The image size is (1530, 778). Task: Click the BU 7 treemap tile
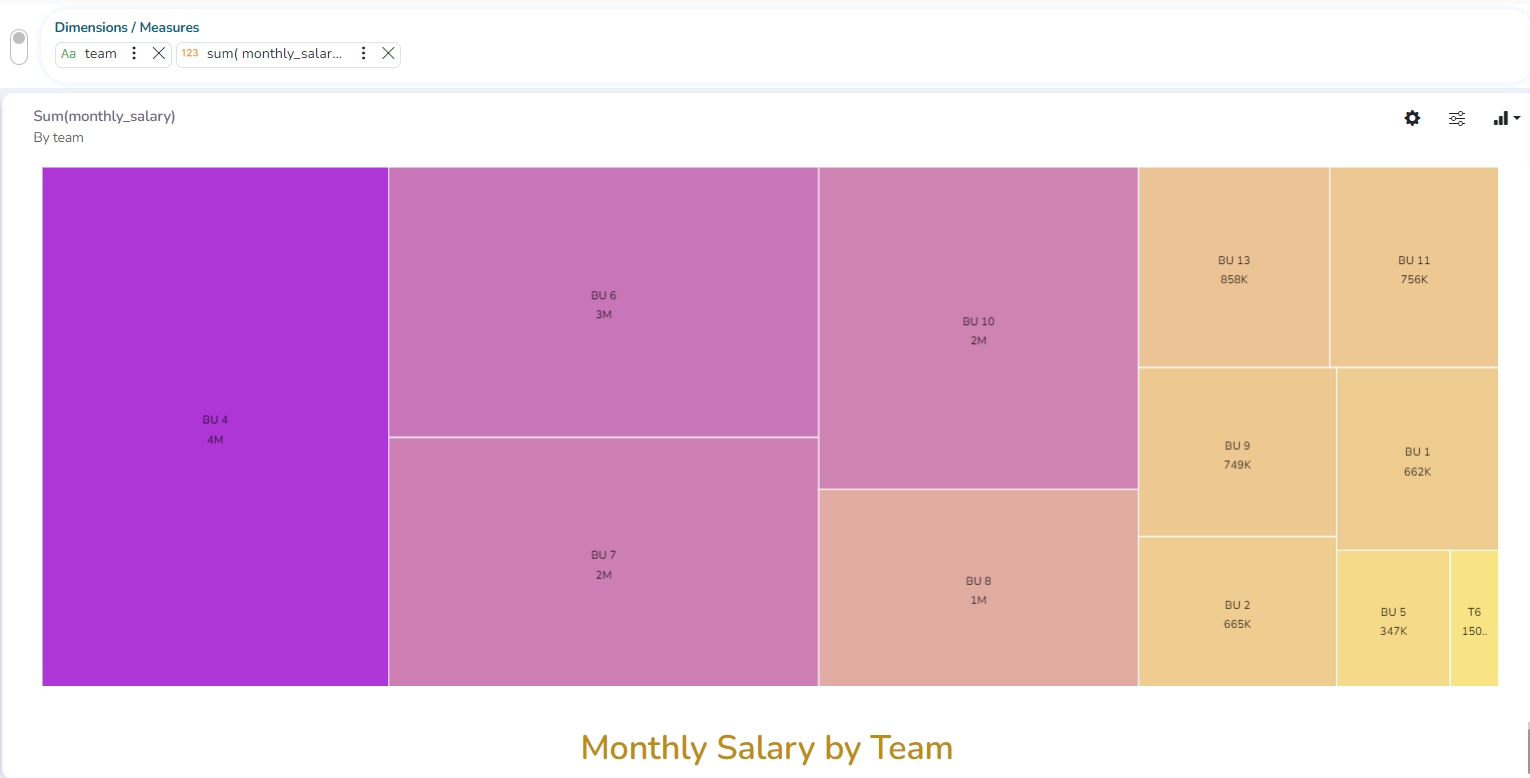[603, 562]
